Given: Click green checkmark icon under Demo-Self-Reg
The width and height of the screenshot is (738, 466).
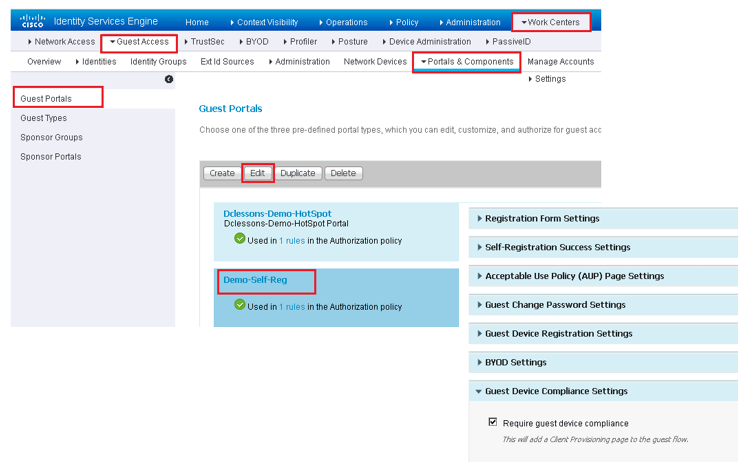Looking at the screenshot, I should [240, 305].
